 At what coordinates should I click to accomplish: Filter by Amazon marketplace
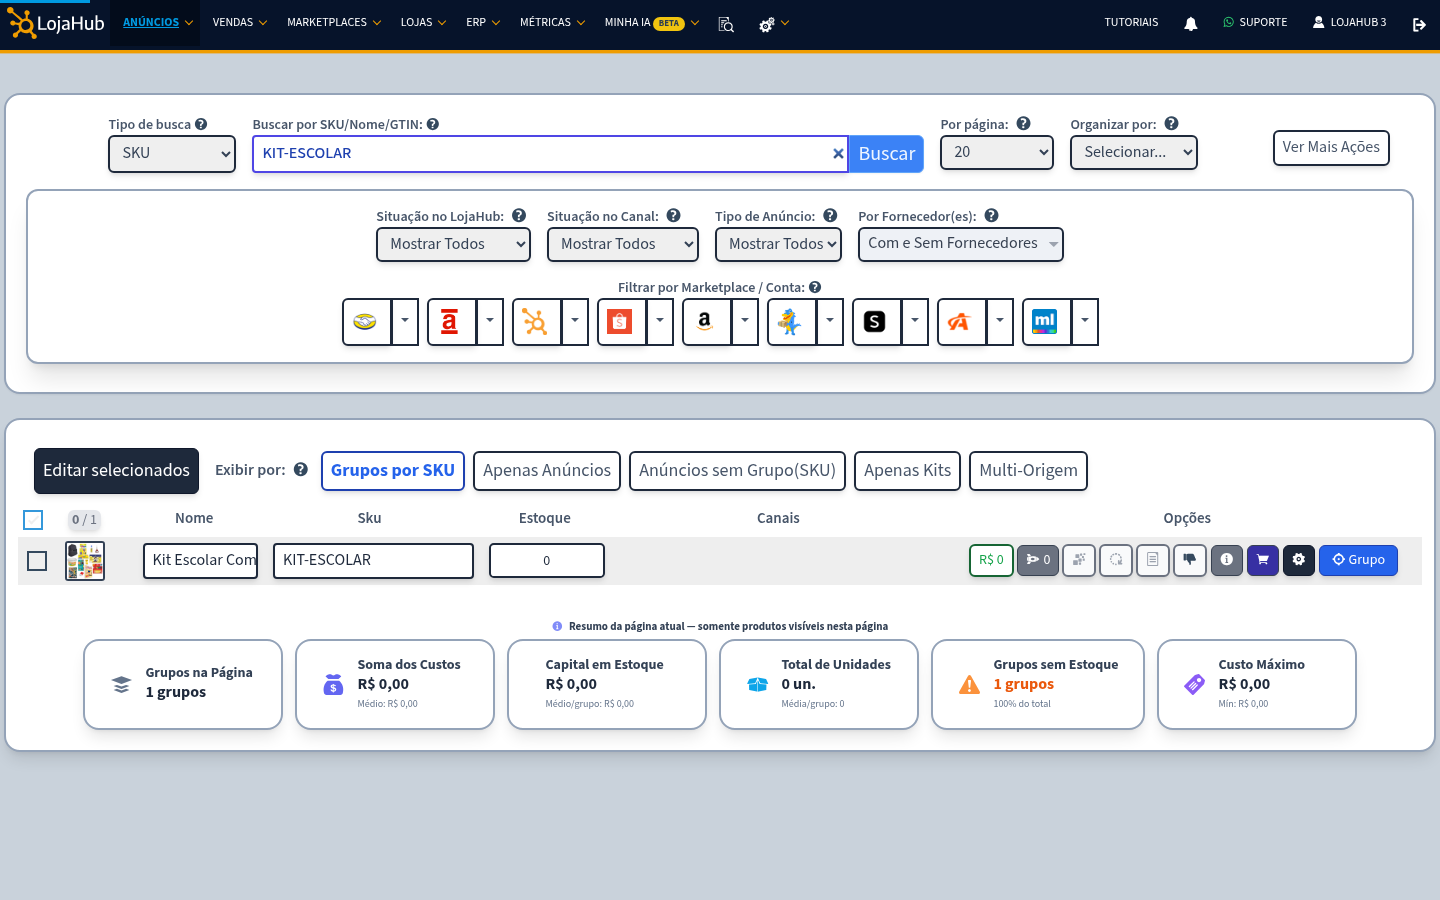coord(706,322)
